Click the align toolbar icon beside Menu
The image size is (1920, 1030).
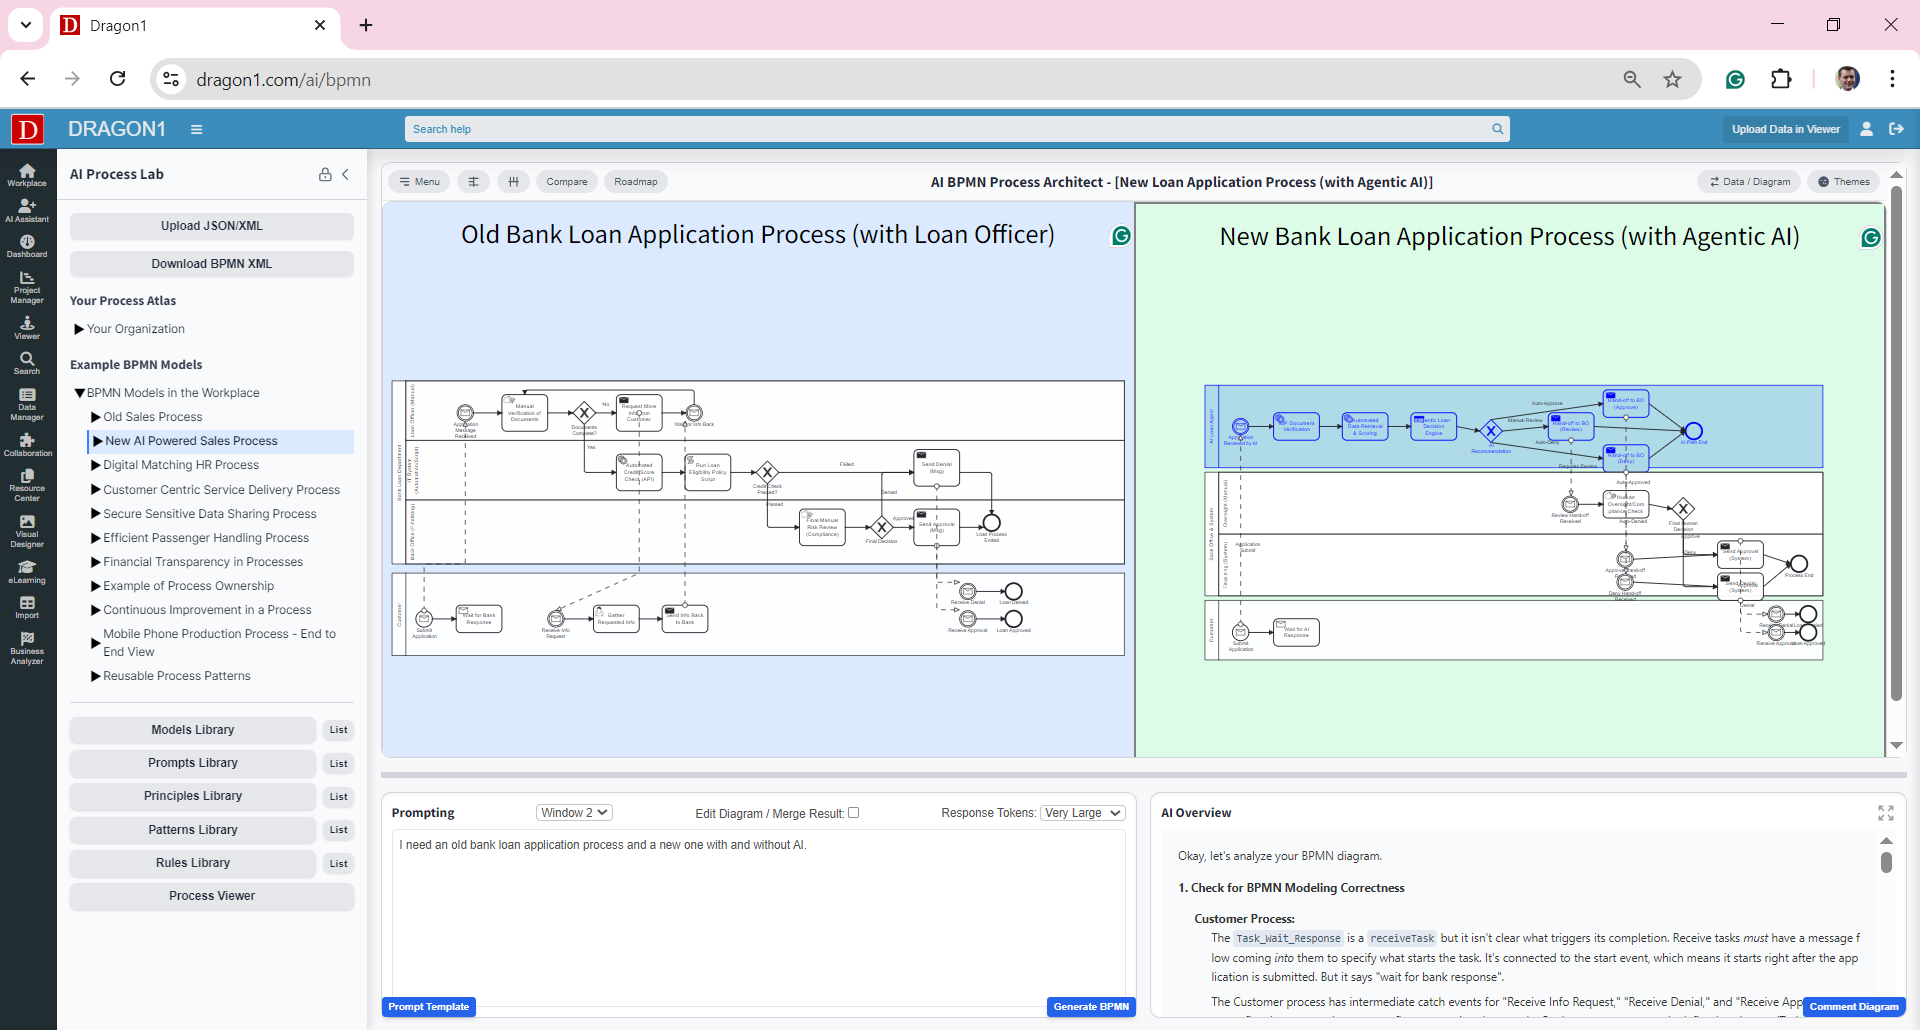474,182
